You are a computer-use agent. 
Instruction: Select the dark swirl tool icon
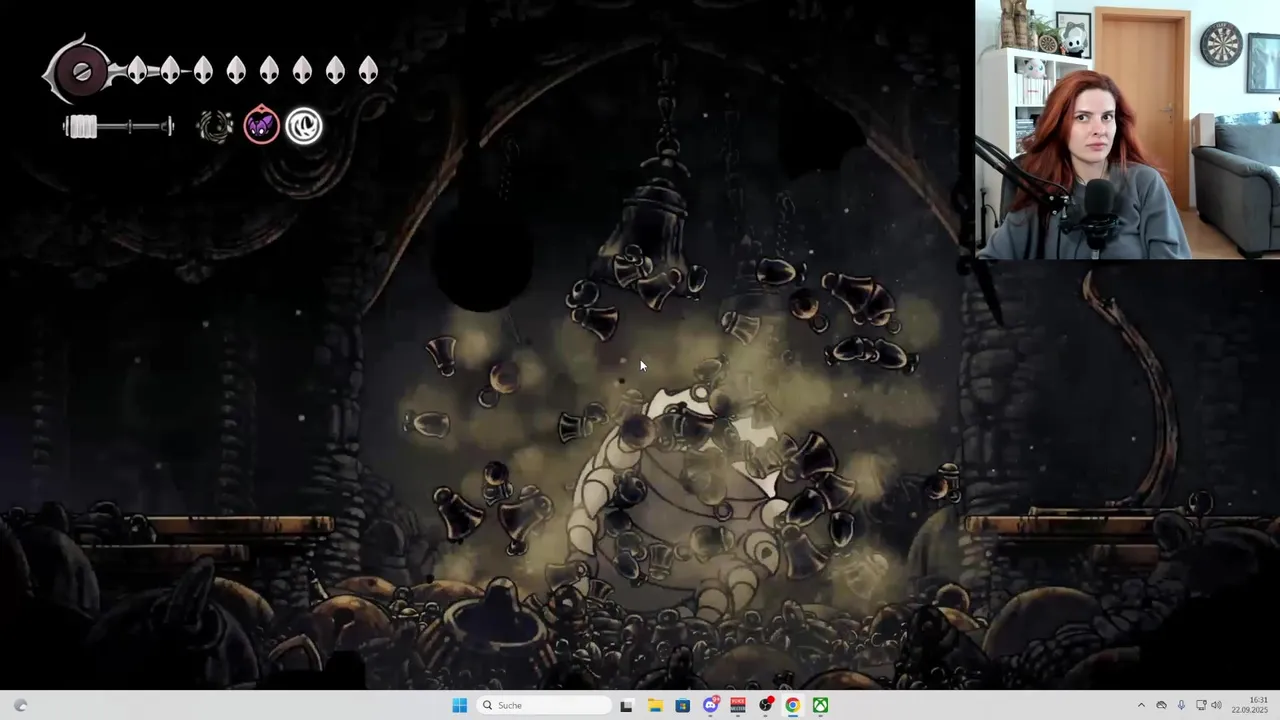pyautogui.click(x=215, y=126)
